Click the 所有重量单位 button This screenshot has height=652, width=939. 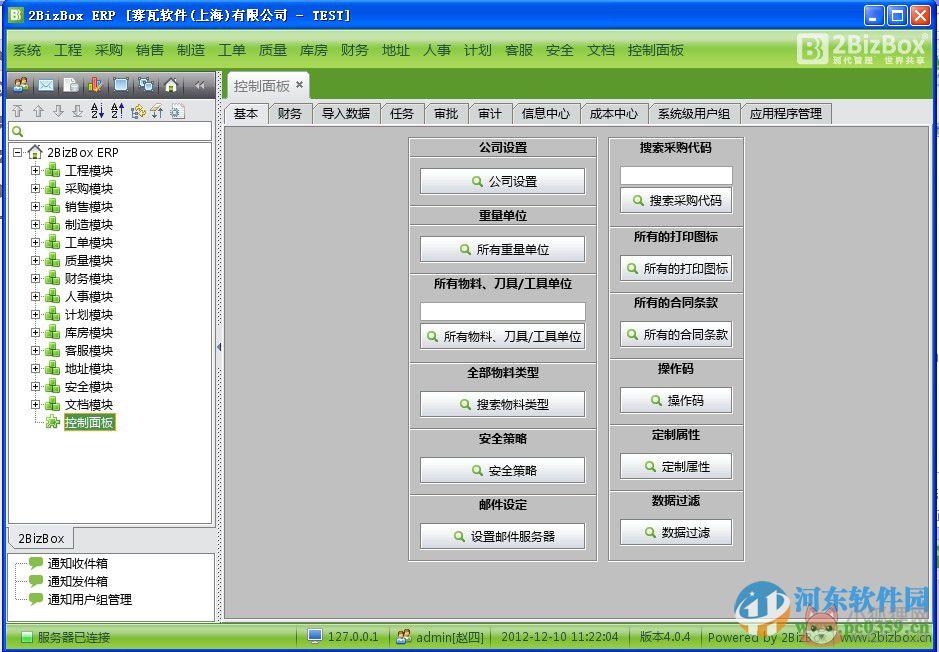[x=502, y=249]
